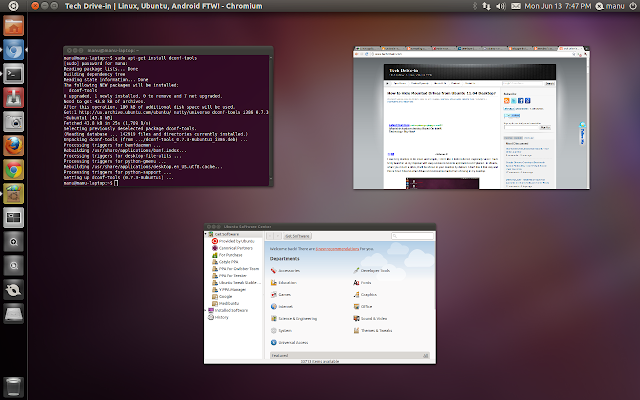Select Provided by Ubuntu in Software Center
This screenshot has width=640, height=400.
[233, 241]
